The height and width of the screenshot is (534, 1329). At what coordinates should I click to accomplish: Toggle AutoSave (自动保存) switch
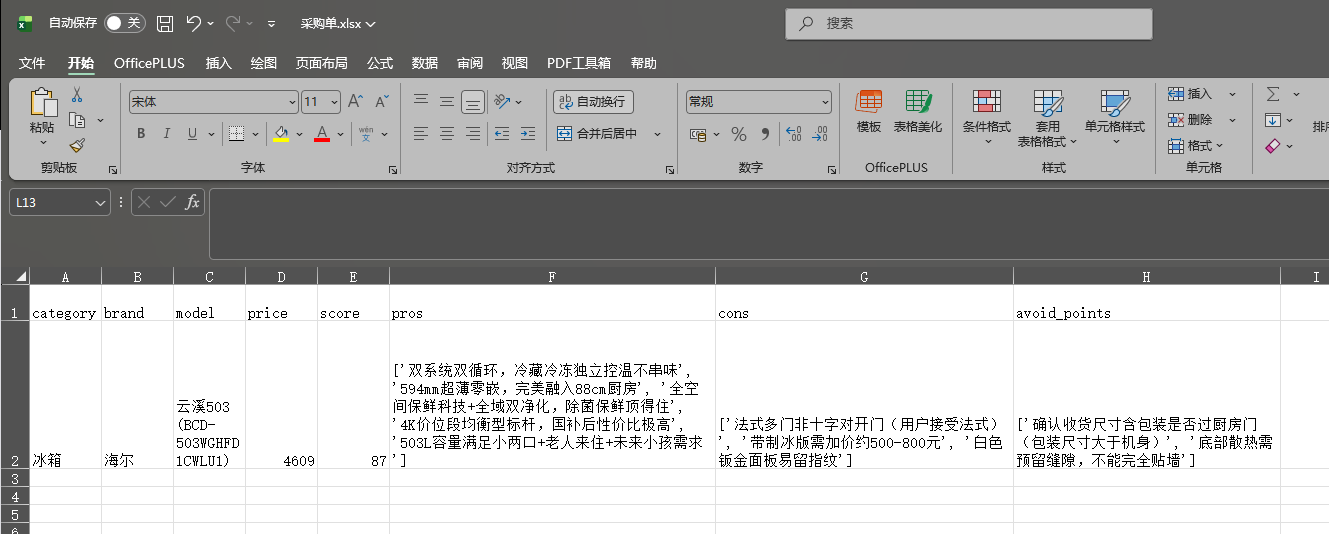125,23
